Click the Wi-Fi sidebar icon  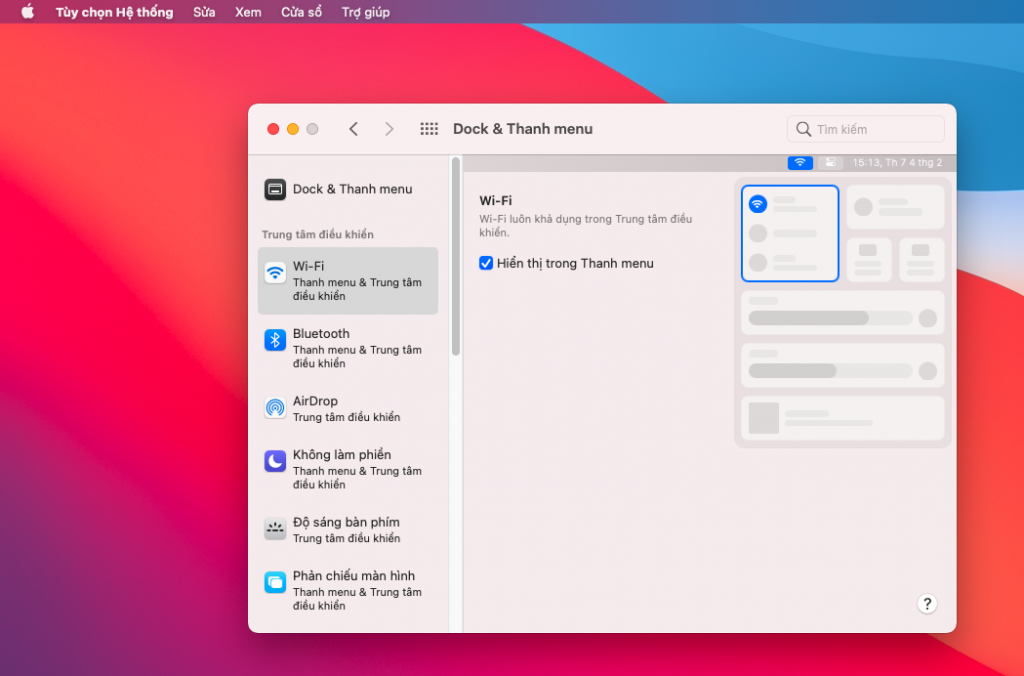pos(275,272)
